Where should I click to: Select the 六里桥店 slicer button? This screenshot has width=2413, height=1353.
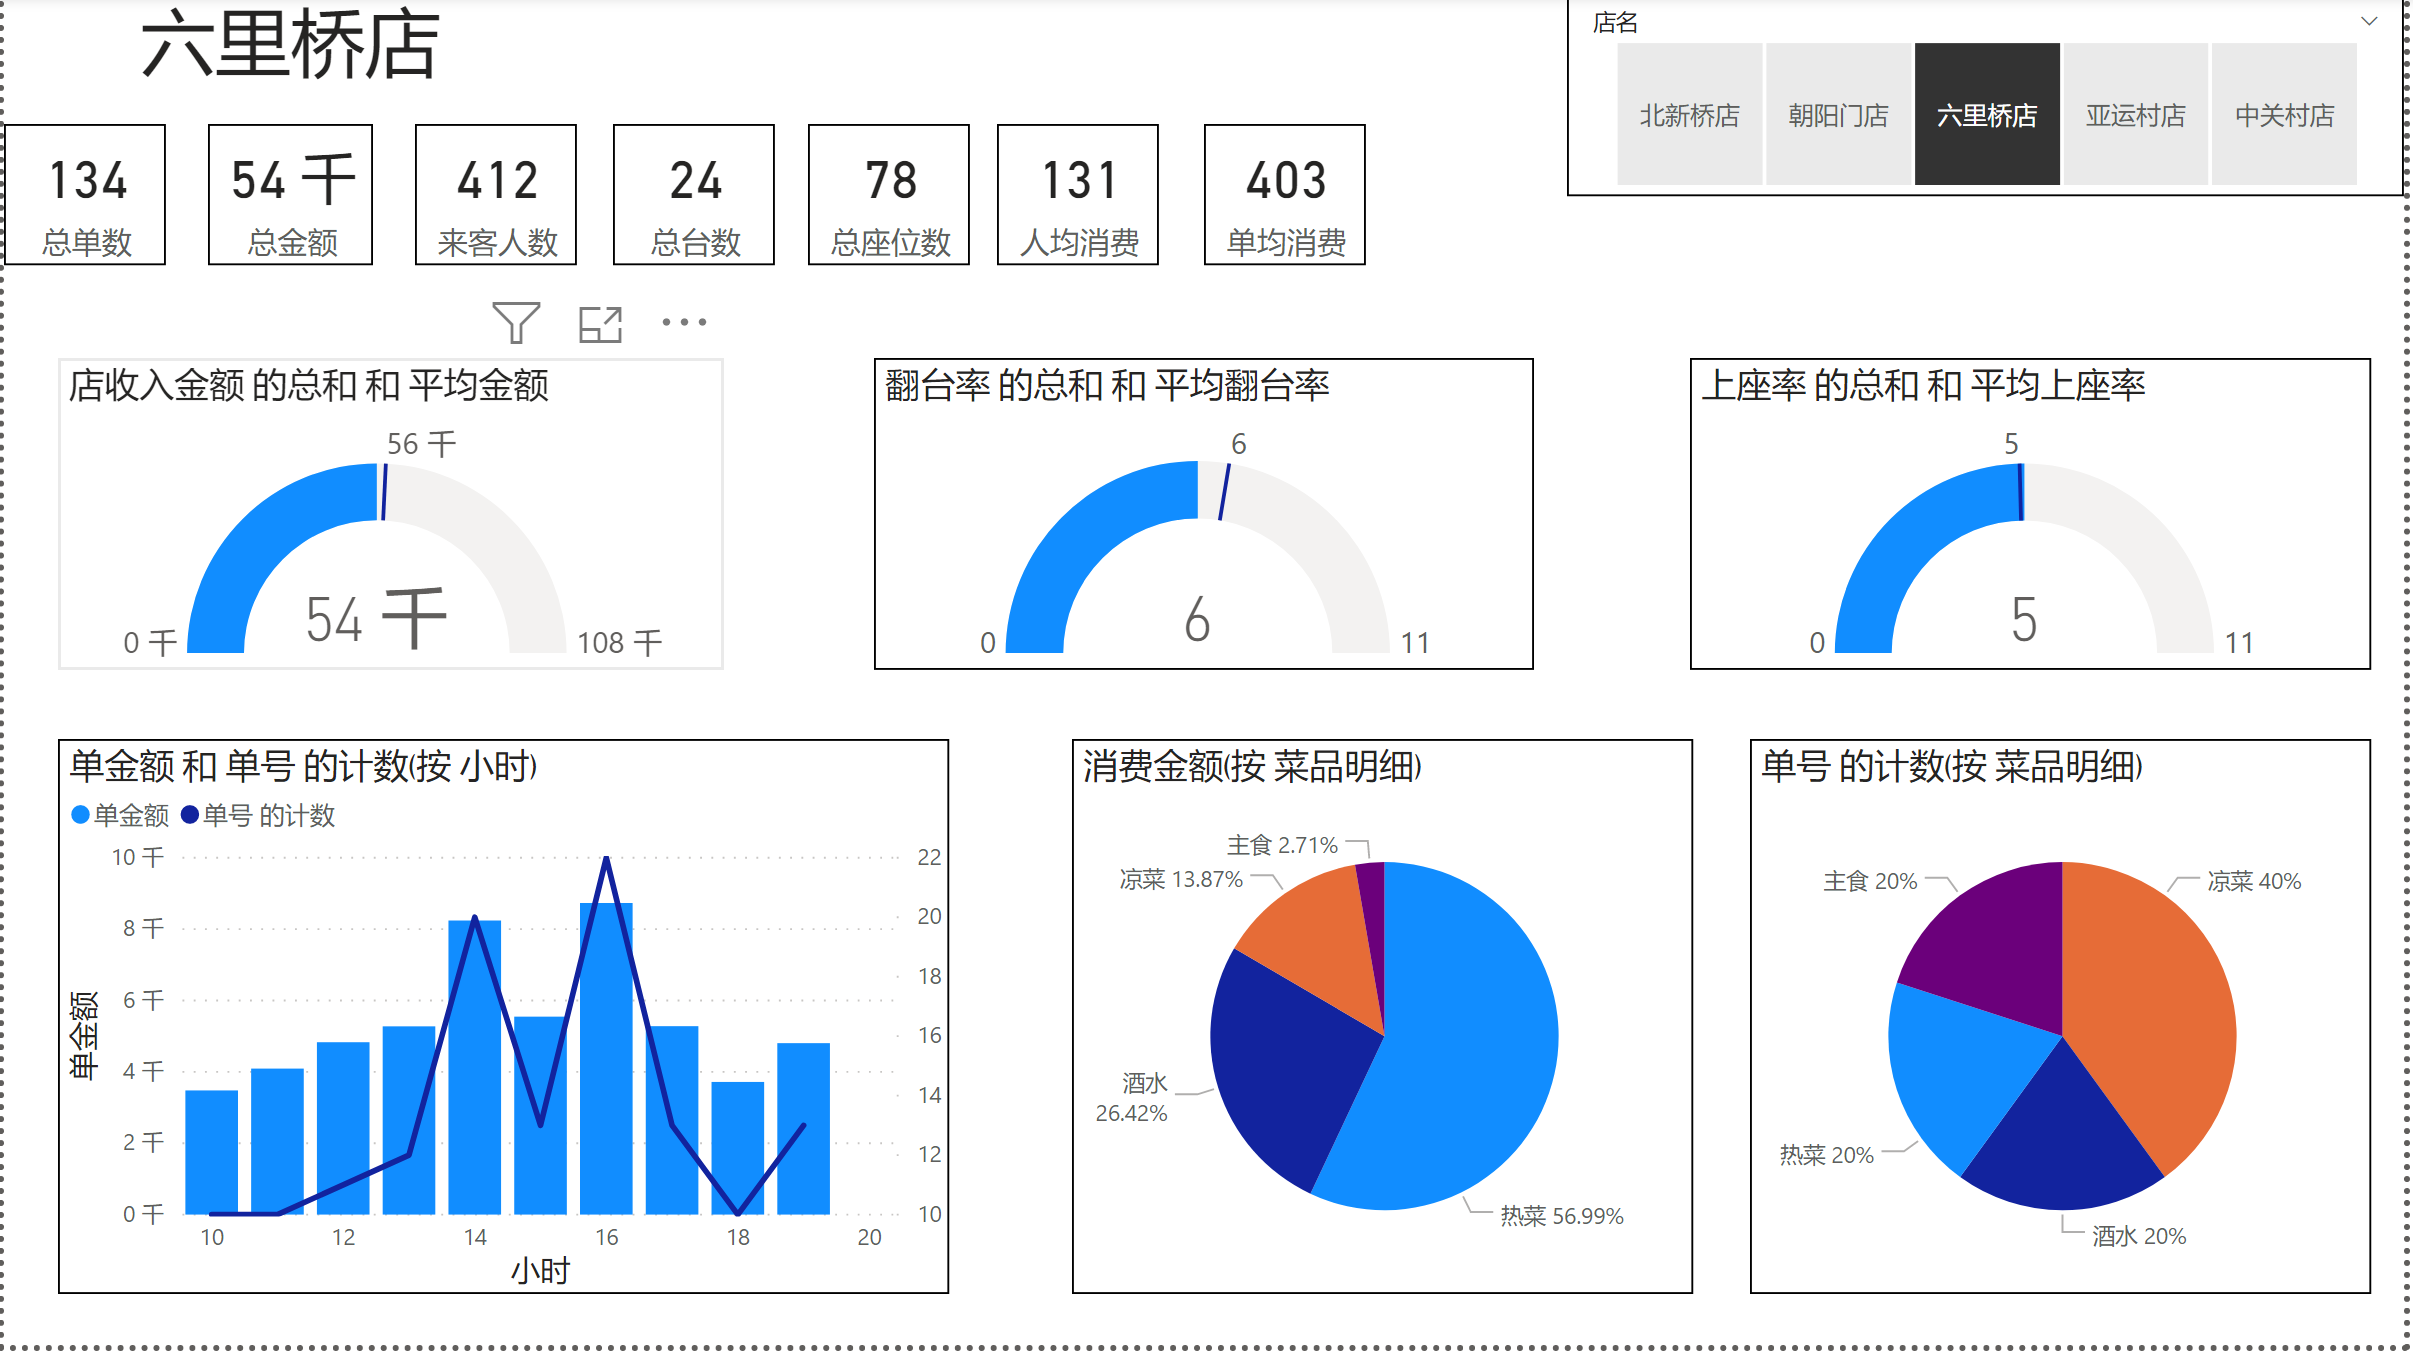pyautogui.click(x=1987, y=114)
